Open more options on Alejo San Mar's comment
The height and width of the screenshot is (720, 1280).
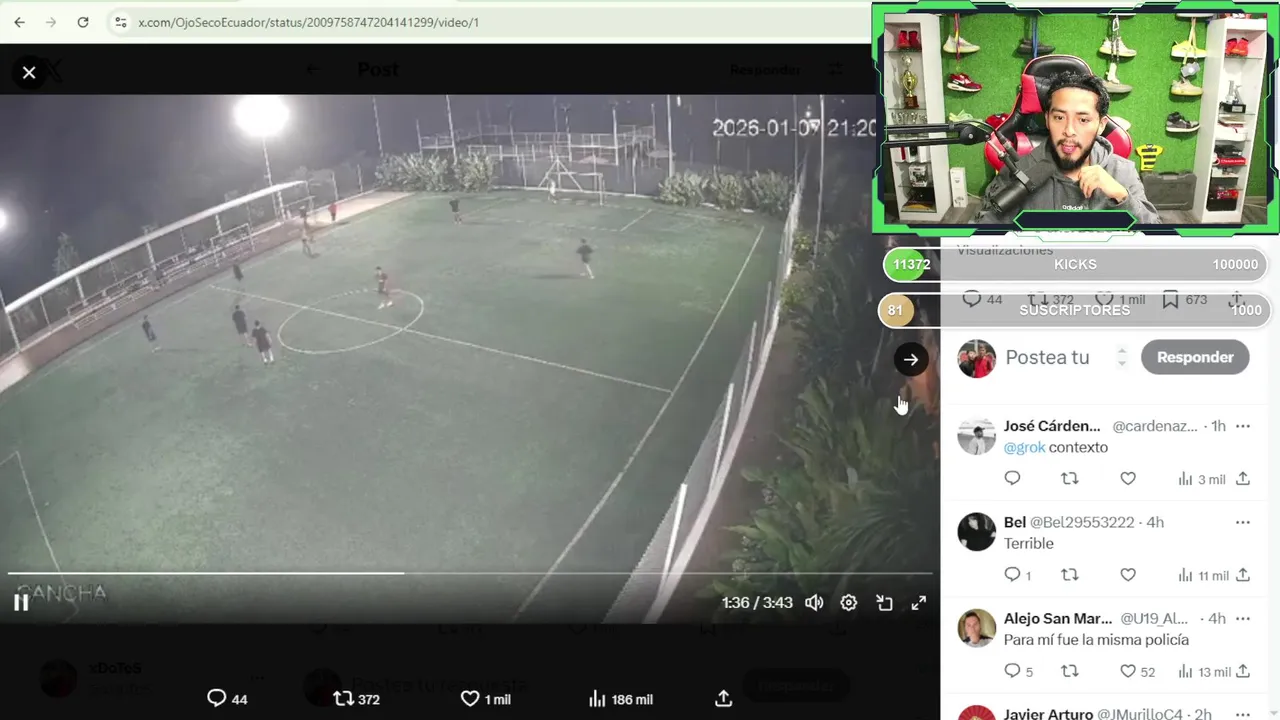point(1242,618)
